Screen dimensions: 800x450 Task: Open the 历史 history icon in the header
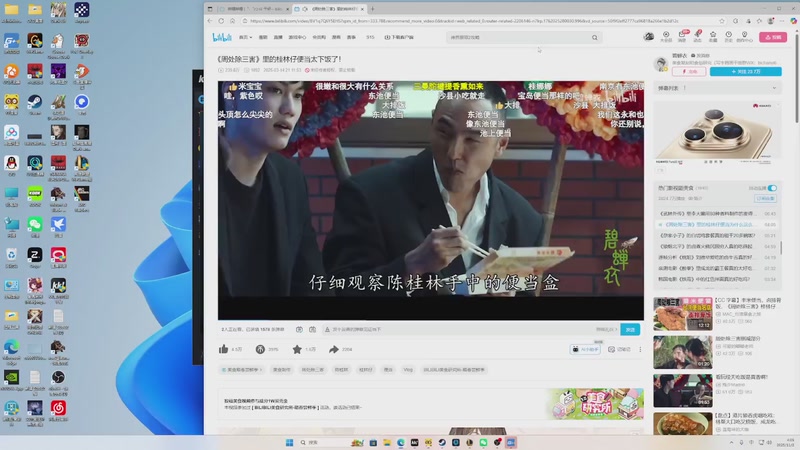(729, 36)
